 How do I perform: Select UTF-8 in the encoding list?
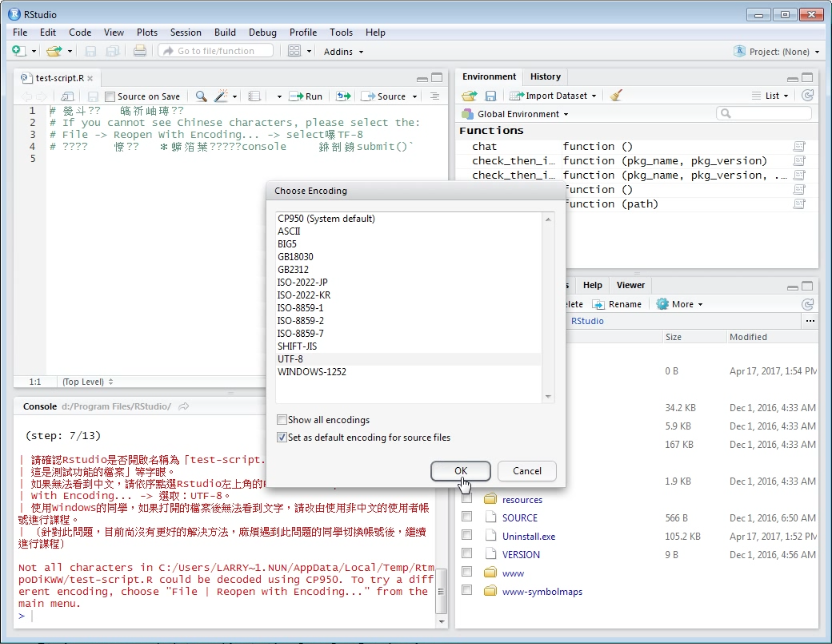click(409, 359)
